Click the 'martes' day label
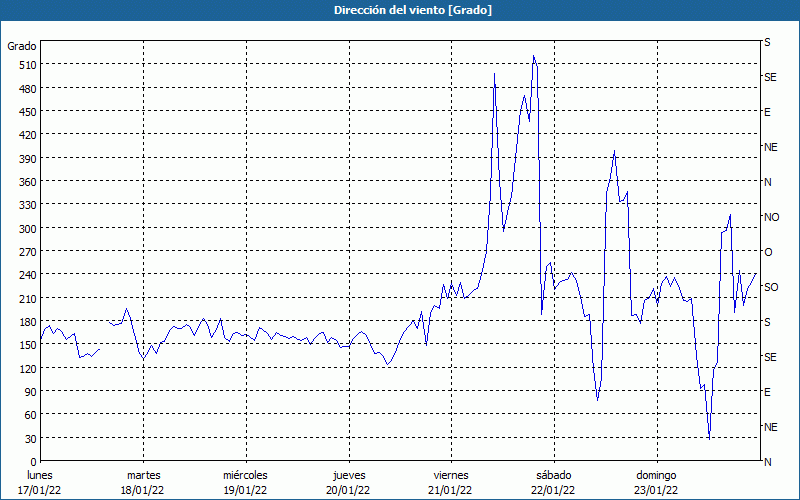 click(x=144, y=475)
